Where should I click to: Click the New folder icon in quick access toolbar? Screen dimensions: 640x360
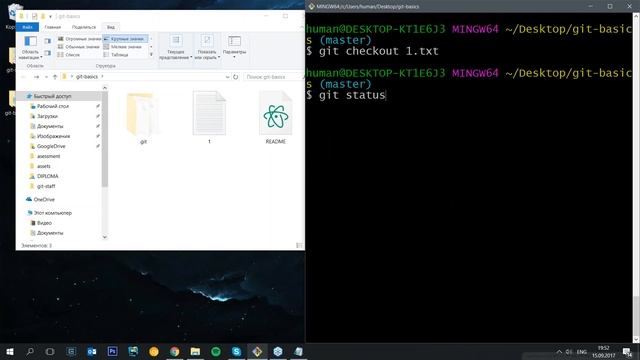coord(43,16)
